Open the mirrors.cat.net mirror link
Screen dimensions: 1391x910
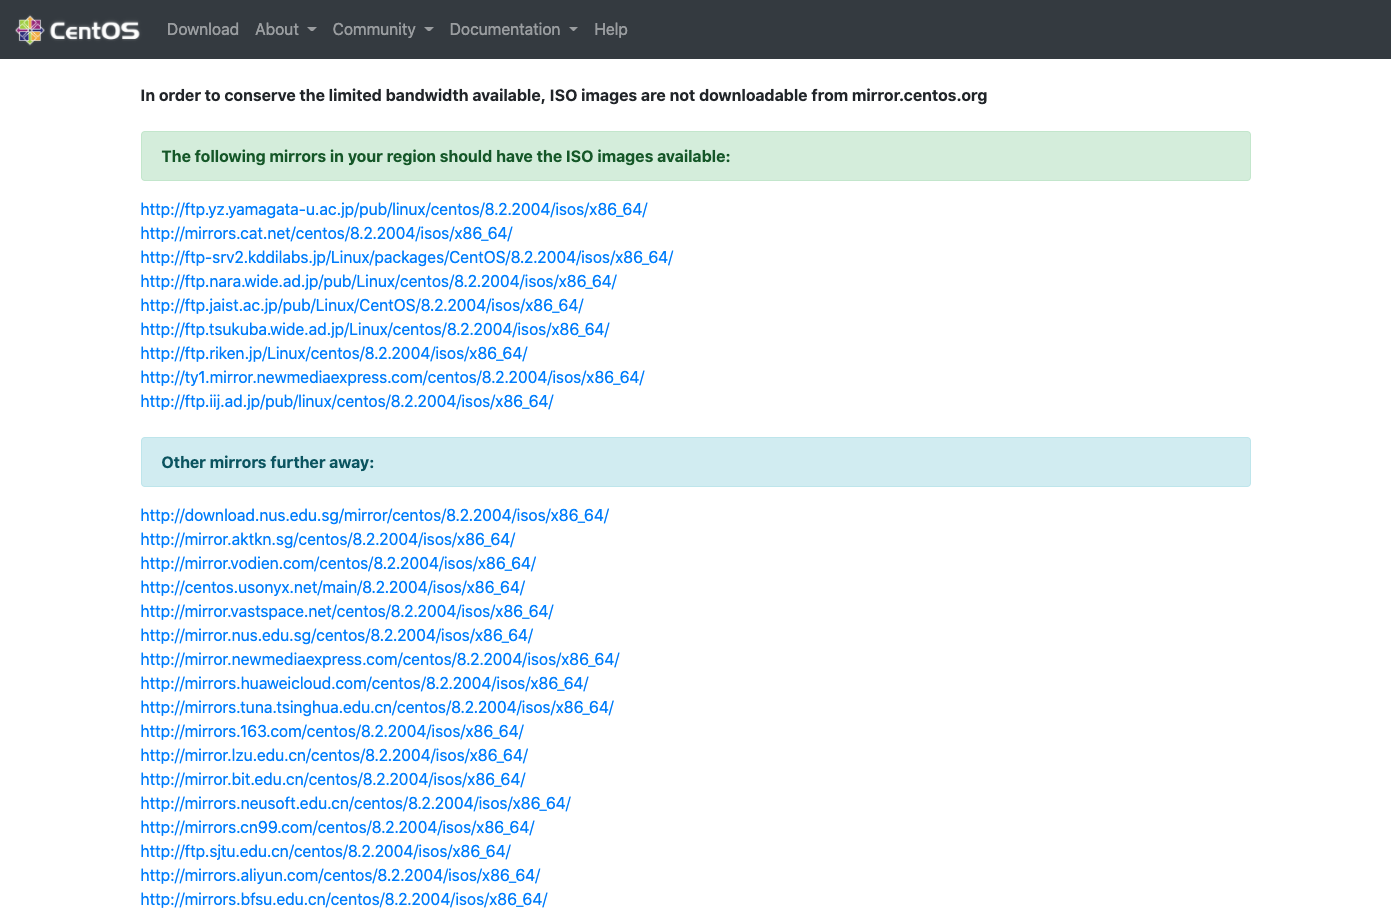[x=327, y=234]
